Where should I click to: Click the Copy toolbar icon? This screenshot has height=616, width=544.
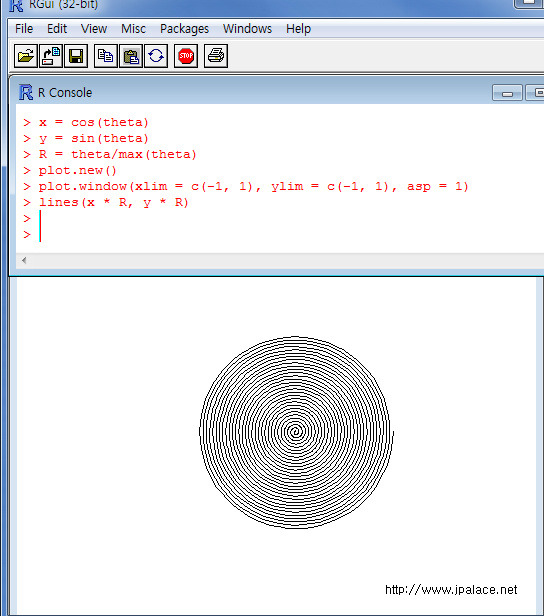(x=106, y=56)
